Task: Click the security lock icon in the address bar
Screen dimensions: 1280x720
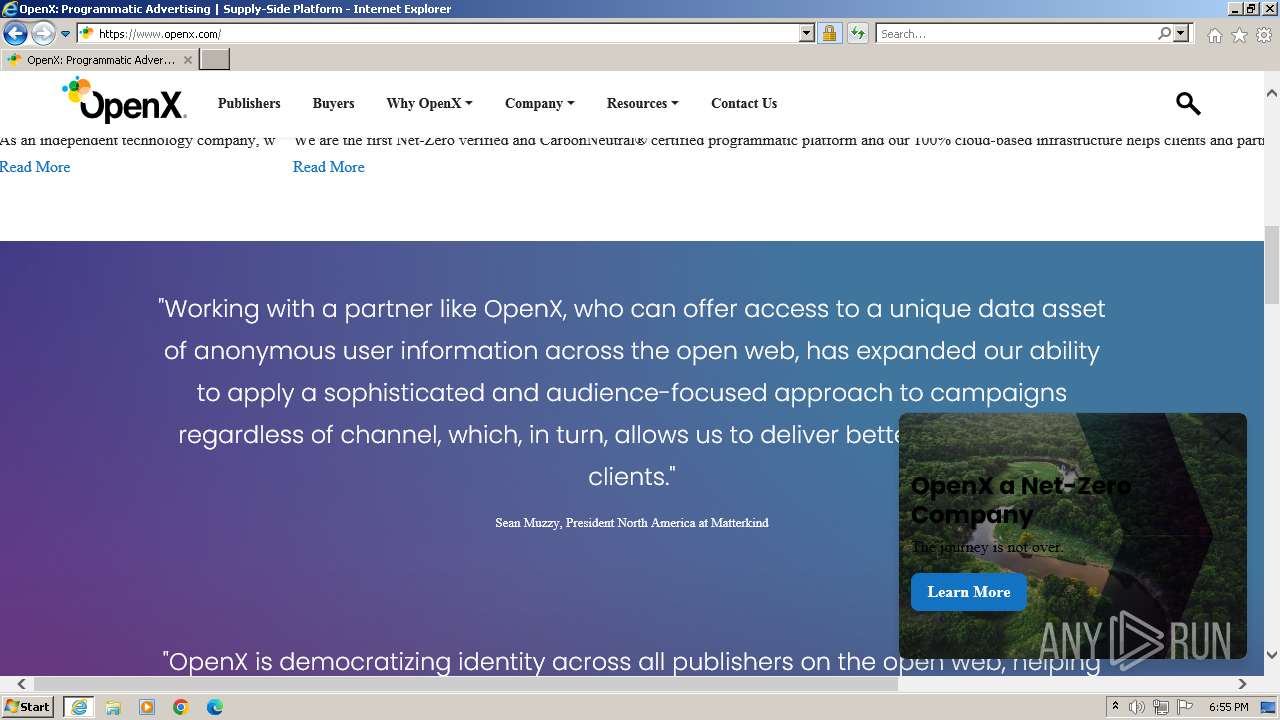Action: pos(829,33)
